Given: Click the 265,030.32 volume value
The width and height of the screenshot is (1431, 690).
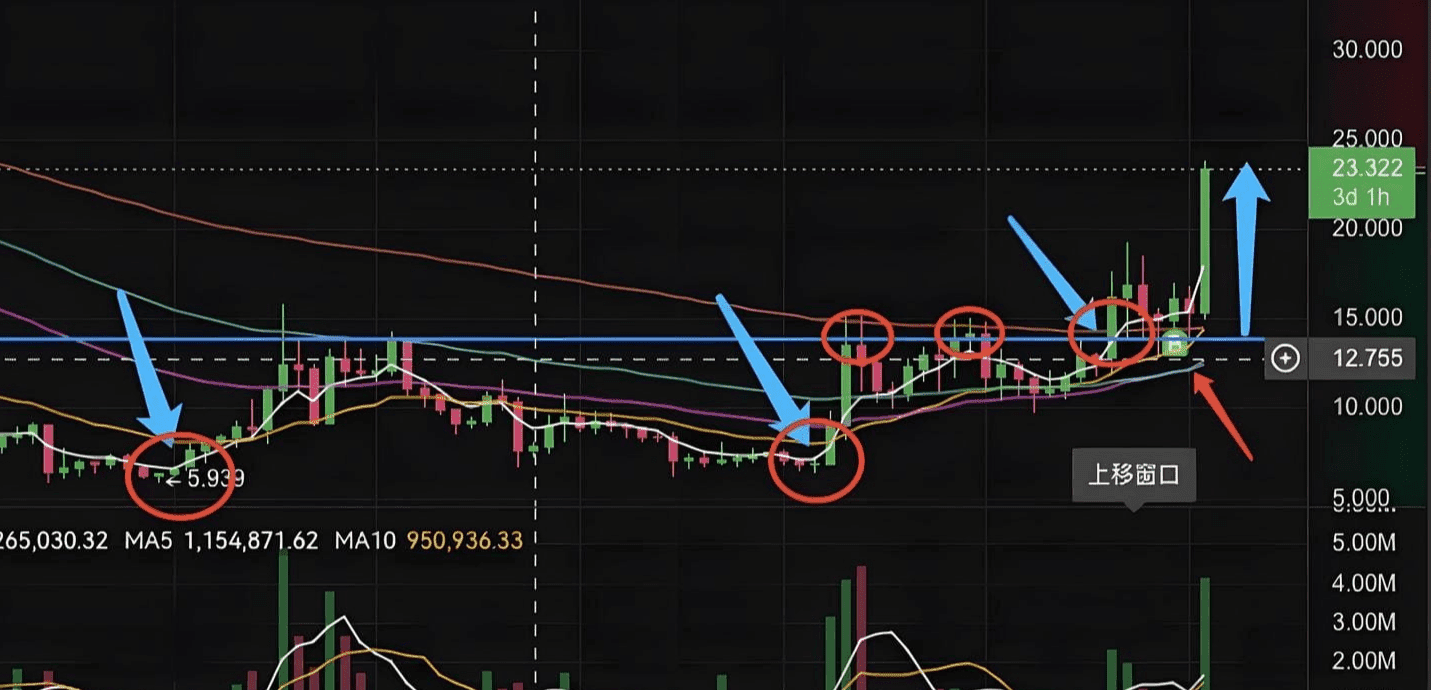Looking at the screenshot, I should click(x=54, y=541).
